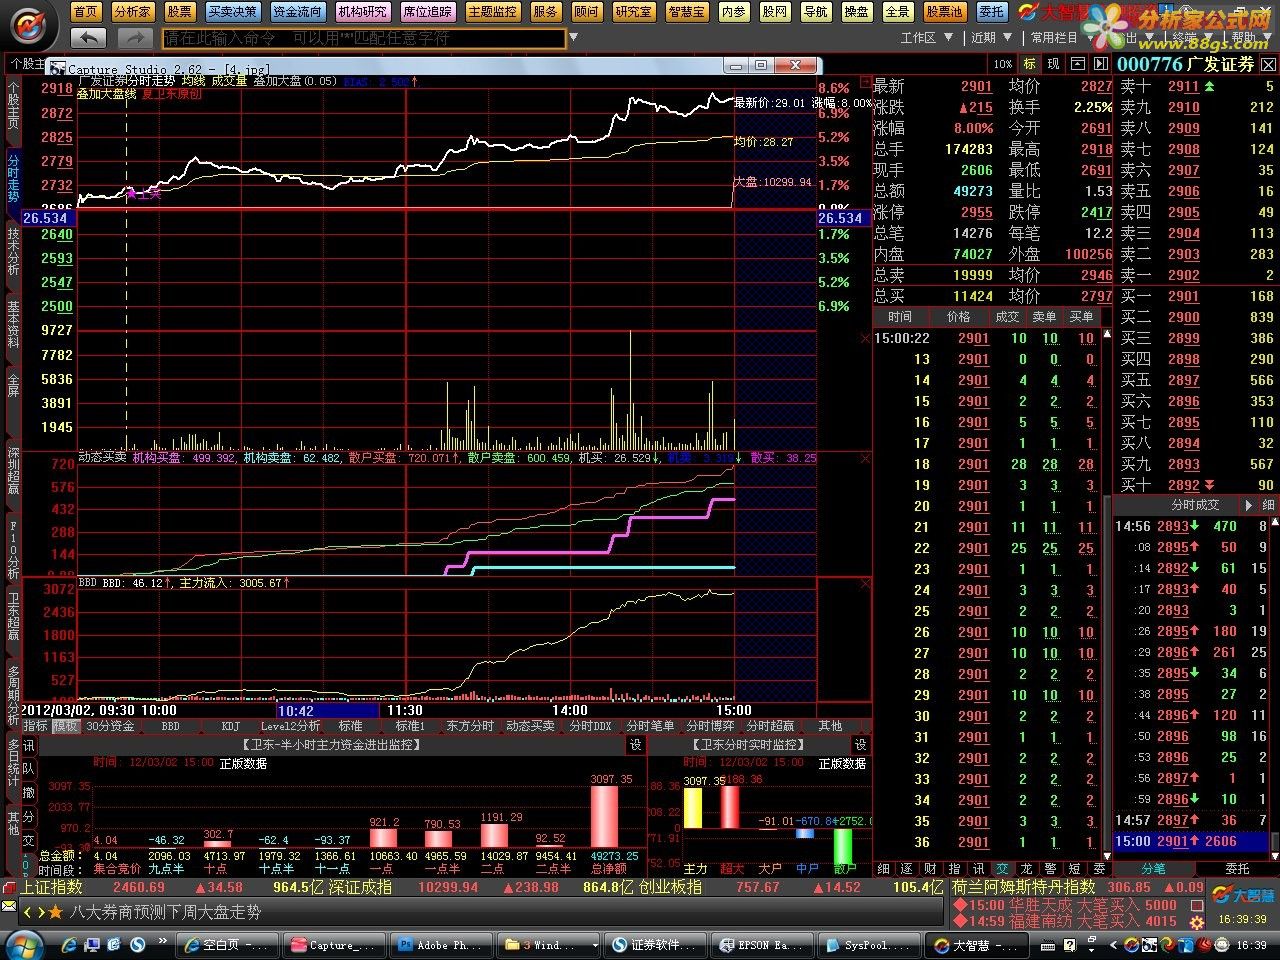Click the skip-forward icon beside stock code

[x=1101, y=64]
